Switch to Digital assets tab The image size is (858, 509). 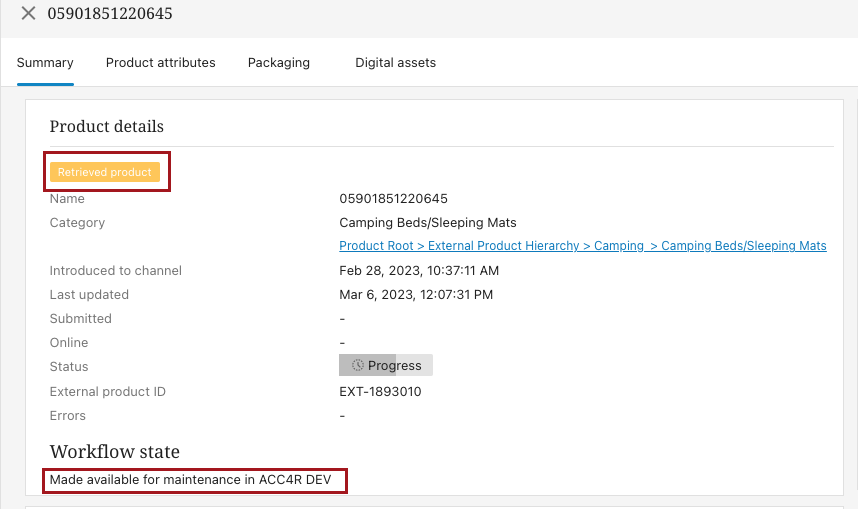coord(395,62)
